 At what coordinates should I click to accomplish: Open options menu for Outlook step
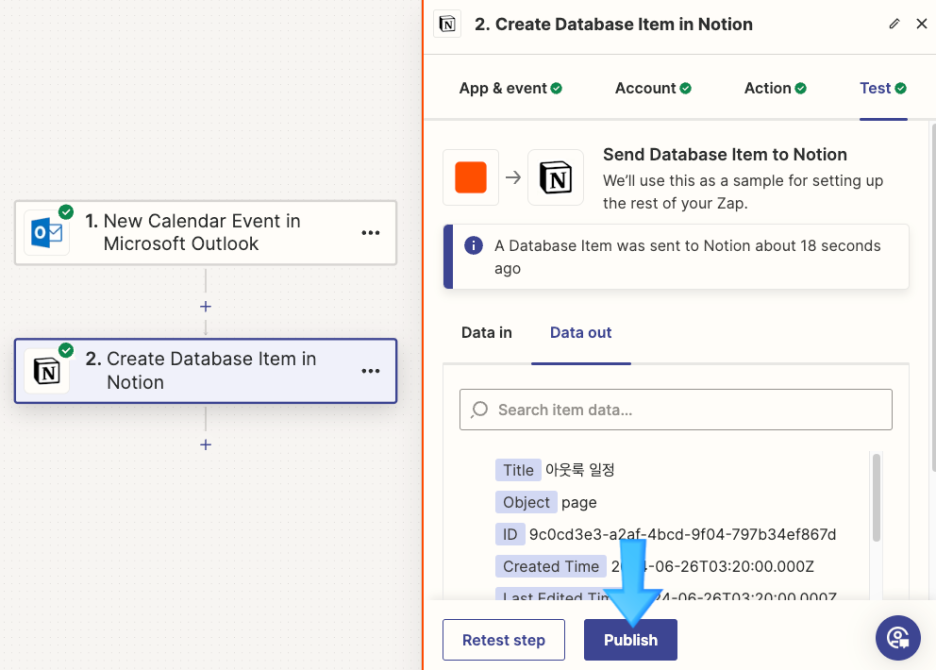click(371, 233)
